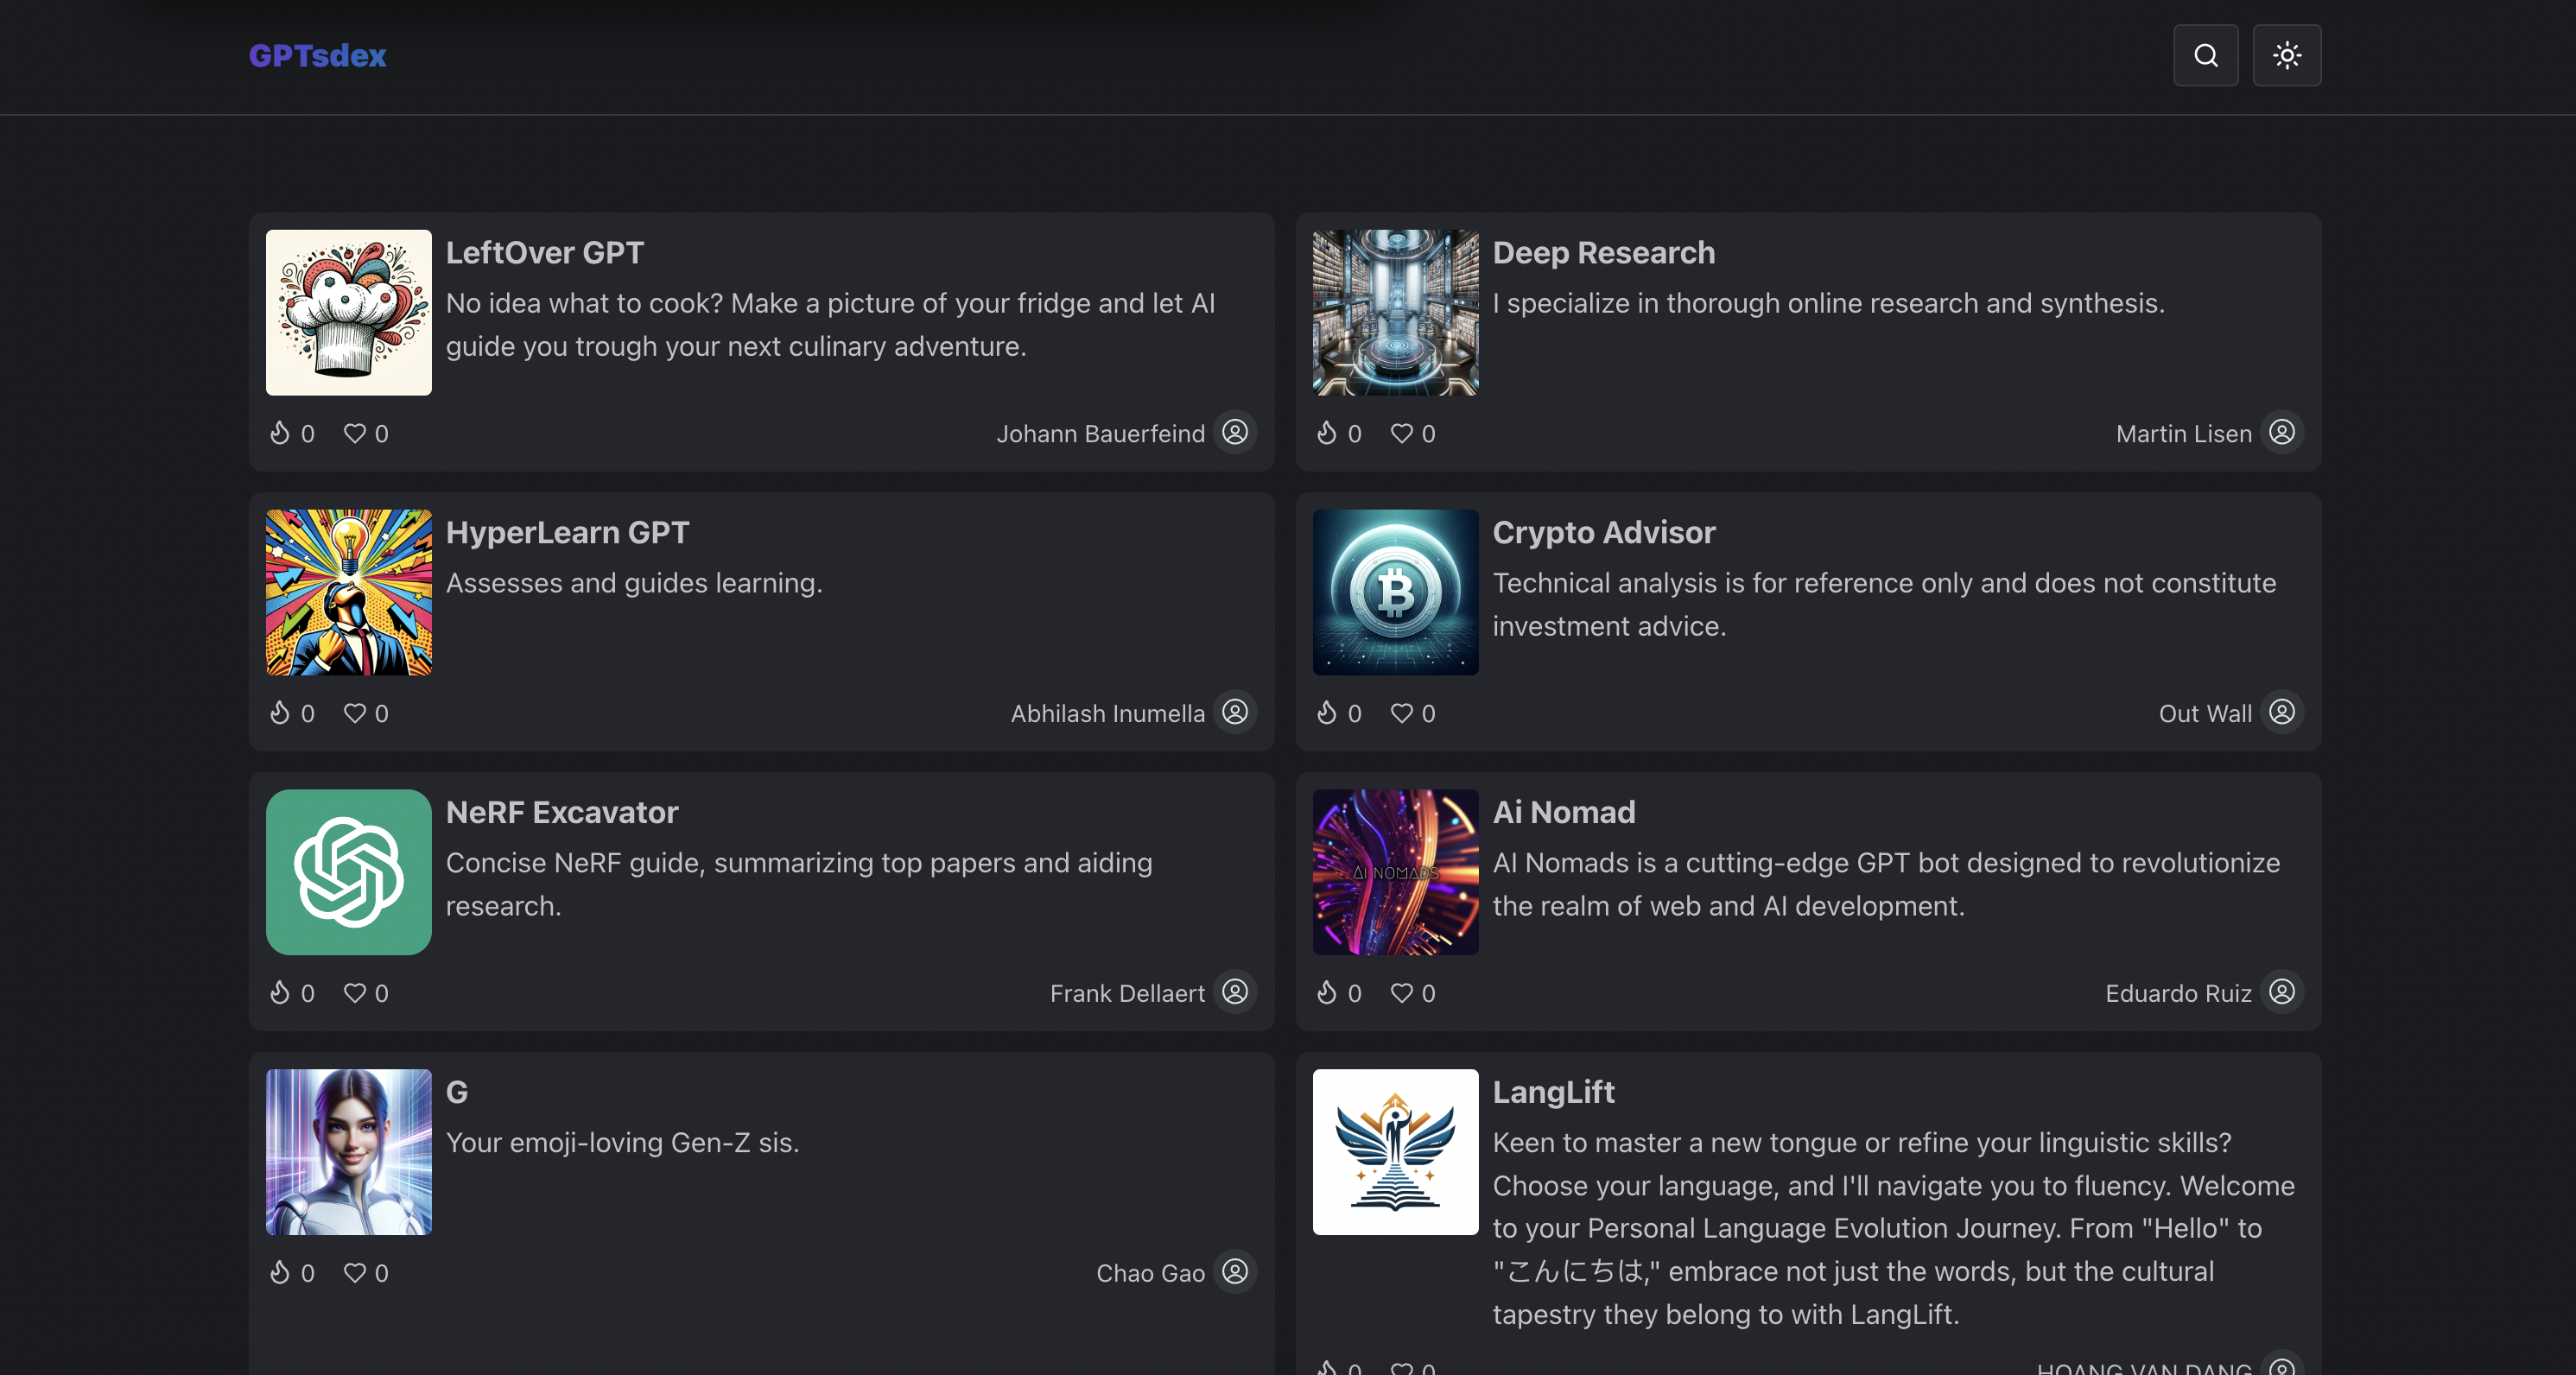Image resolution: width=2576 pixels, height=1375 pixels.
Task: Click the GPTsdex logo link
Action: 317,55
